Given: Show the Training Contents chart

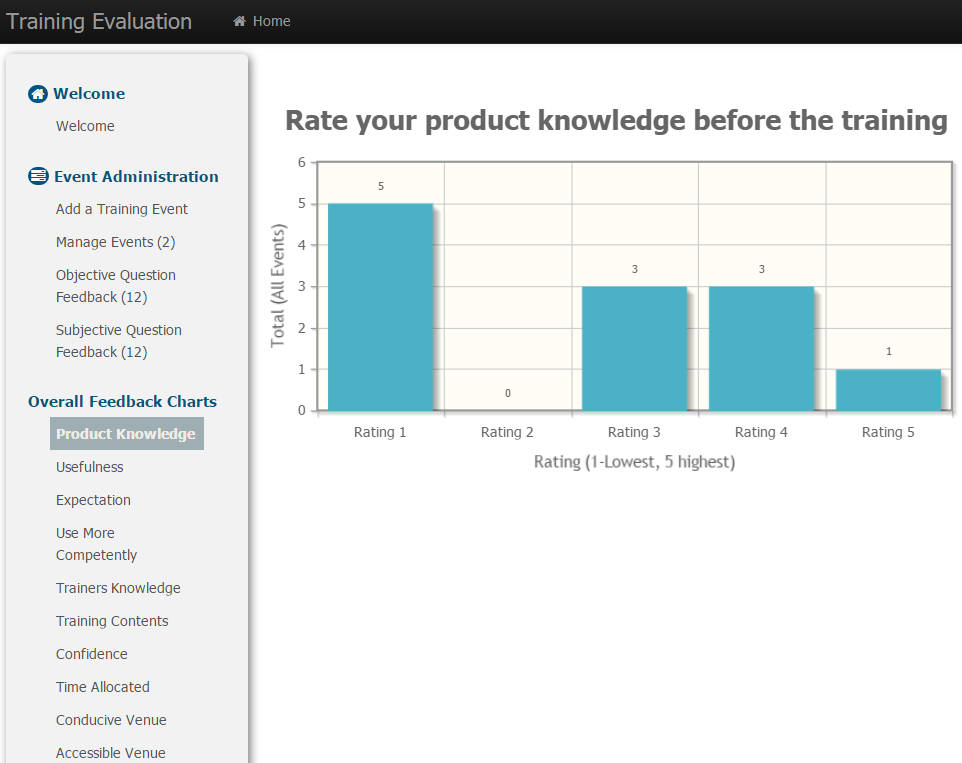Looking at the screenshot, I should 112,621.
